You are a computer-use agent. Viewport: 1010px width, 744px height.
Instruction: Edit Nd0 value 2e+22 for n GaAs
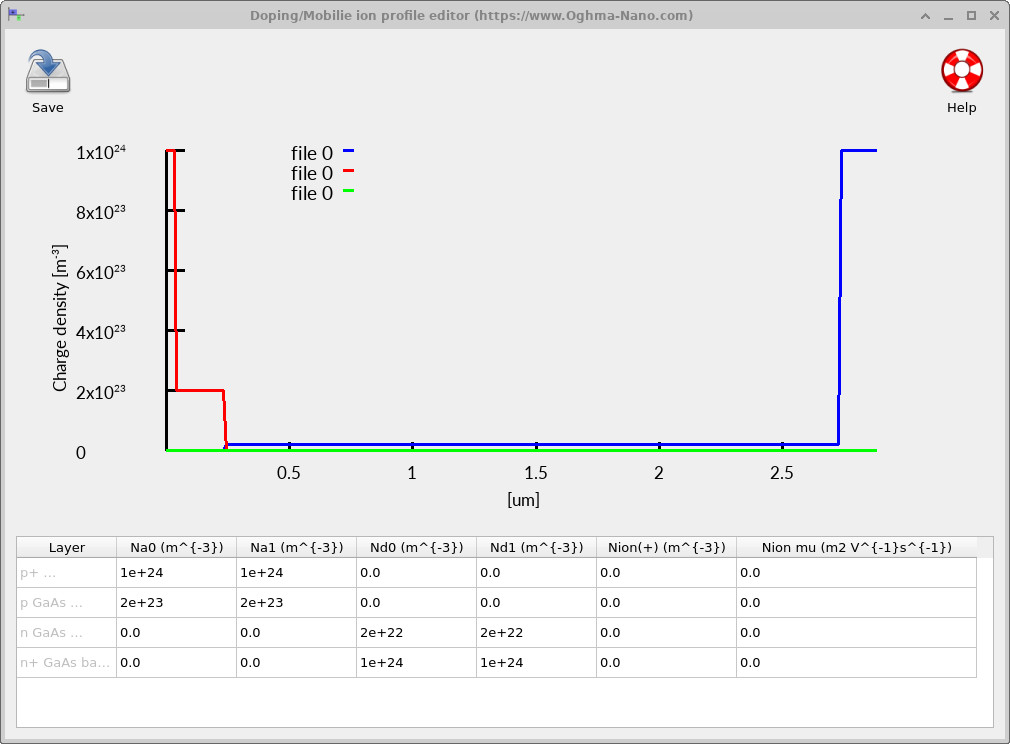tap(416, 633)
